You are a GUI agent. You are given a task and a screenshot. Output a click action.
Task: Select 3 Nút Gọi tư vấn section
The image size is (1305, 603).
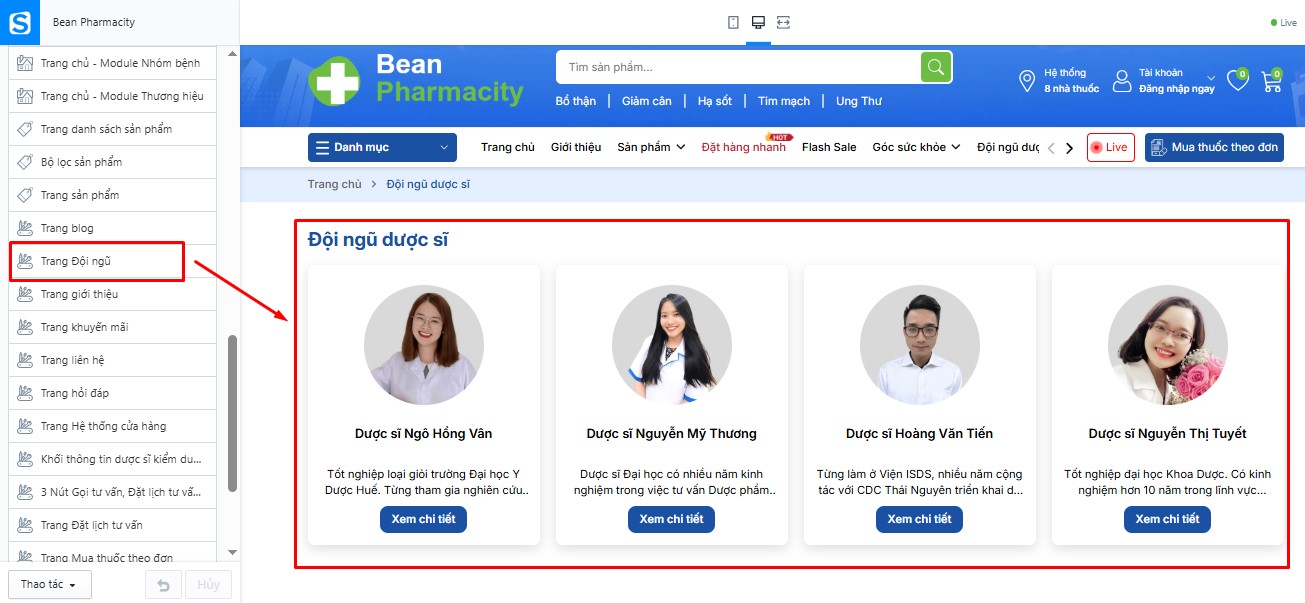(112, 492)
